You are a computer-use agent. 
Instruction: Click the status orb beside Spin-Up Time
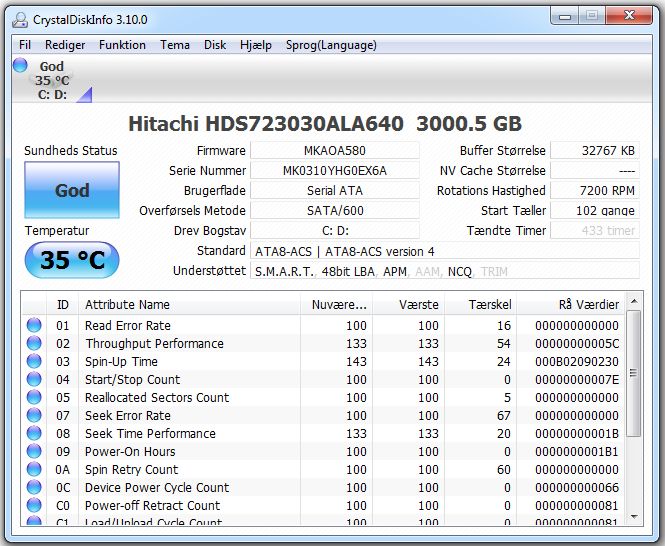click(34, 362)
